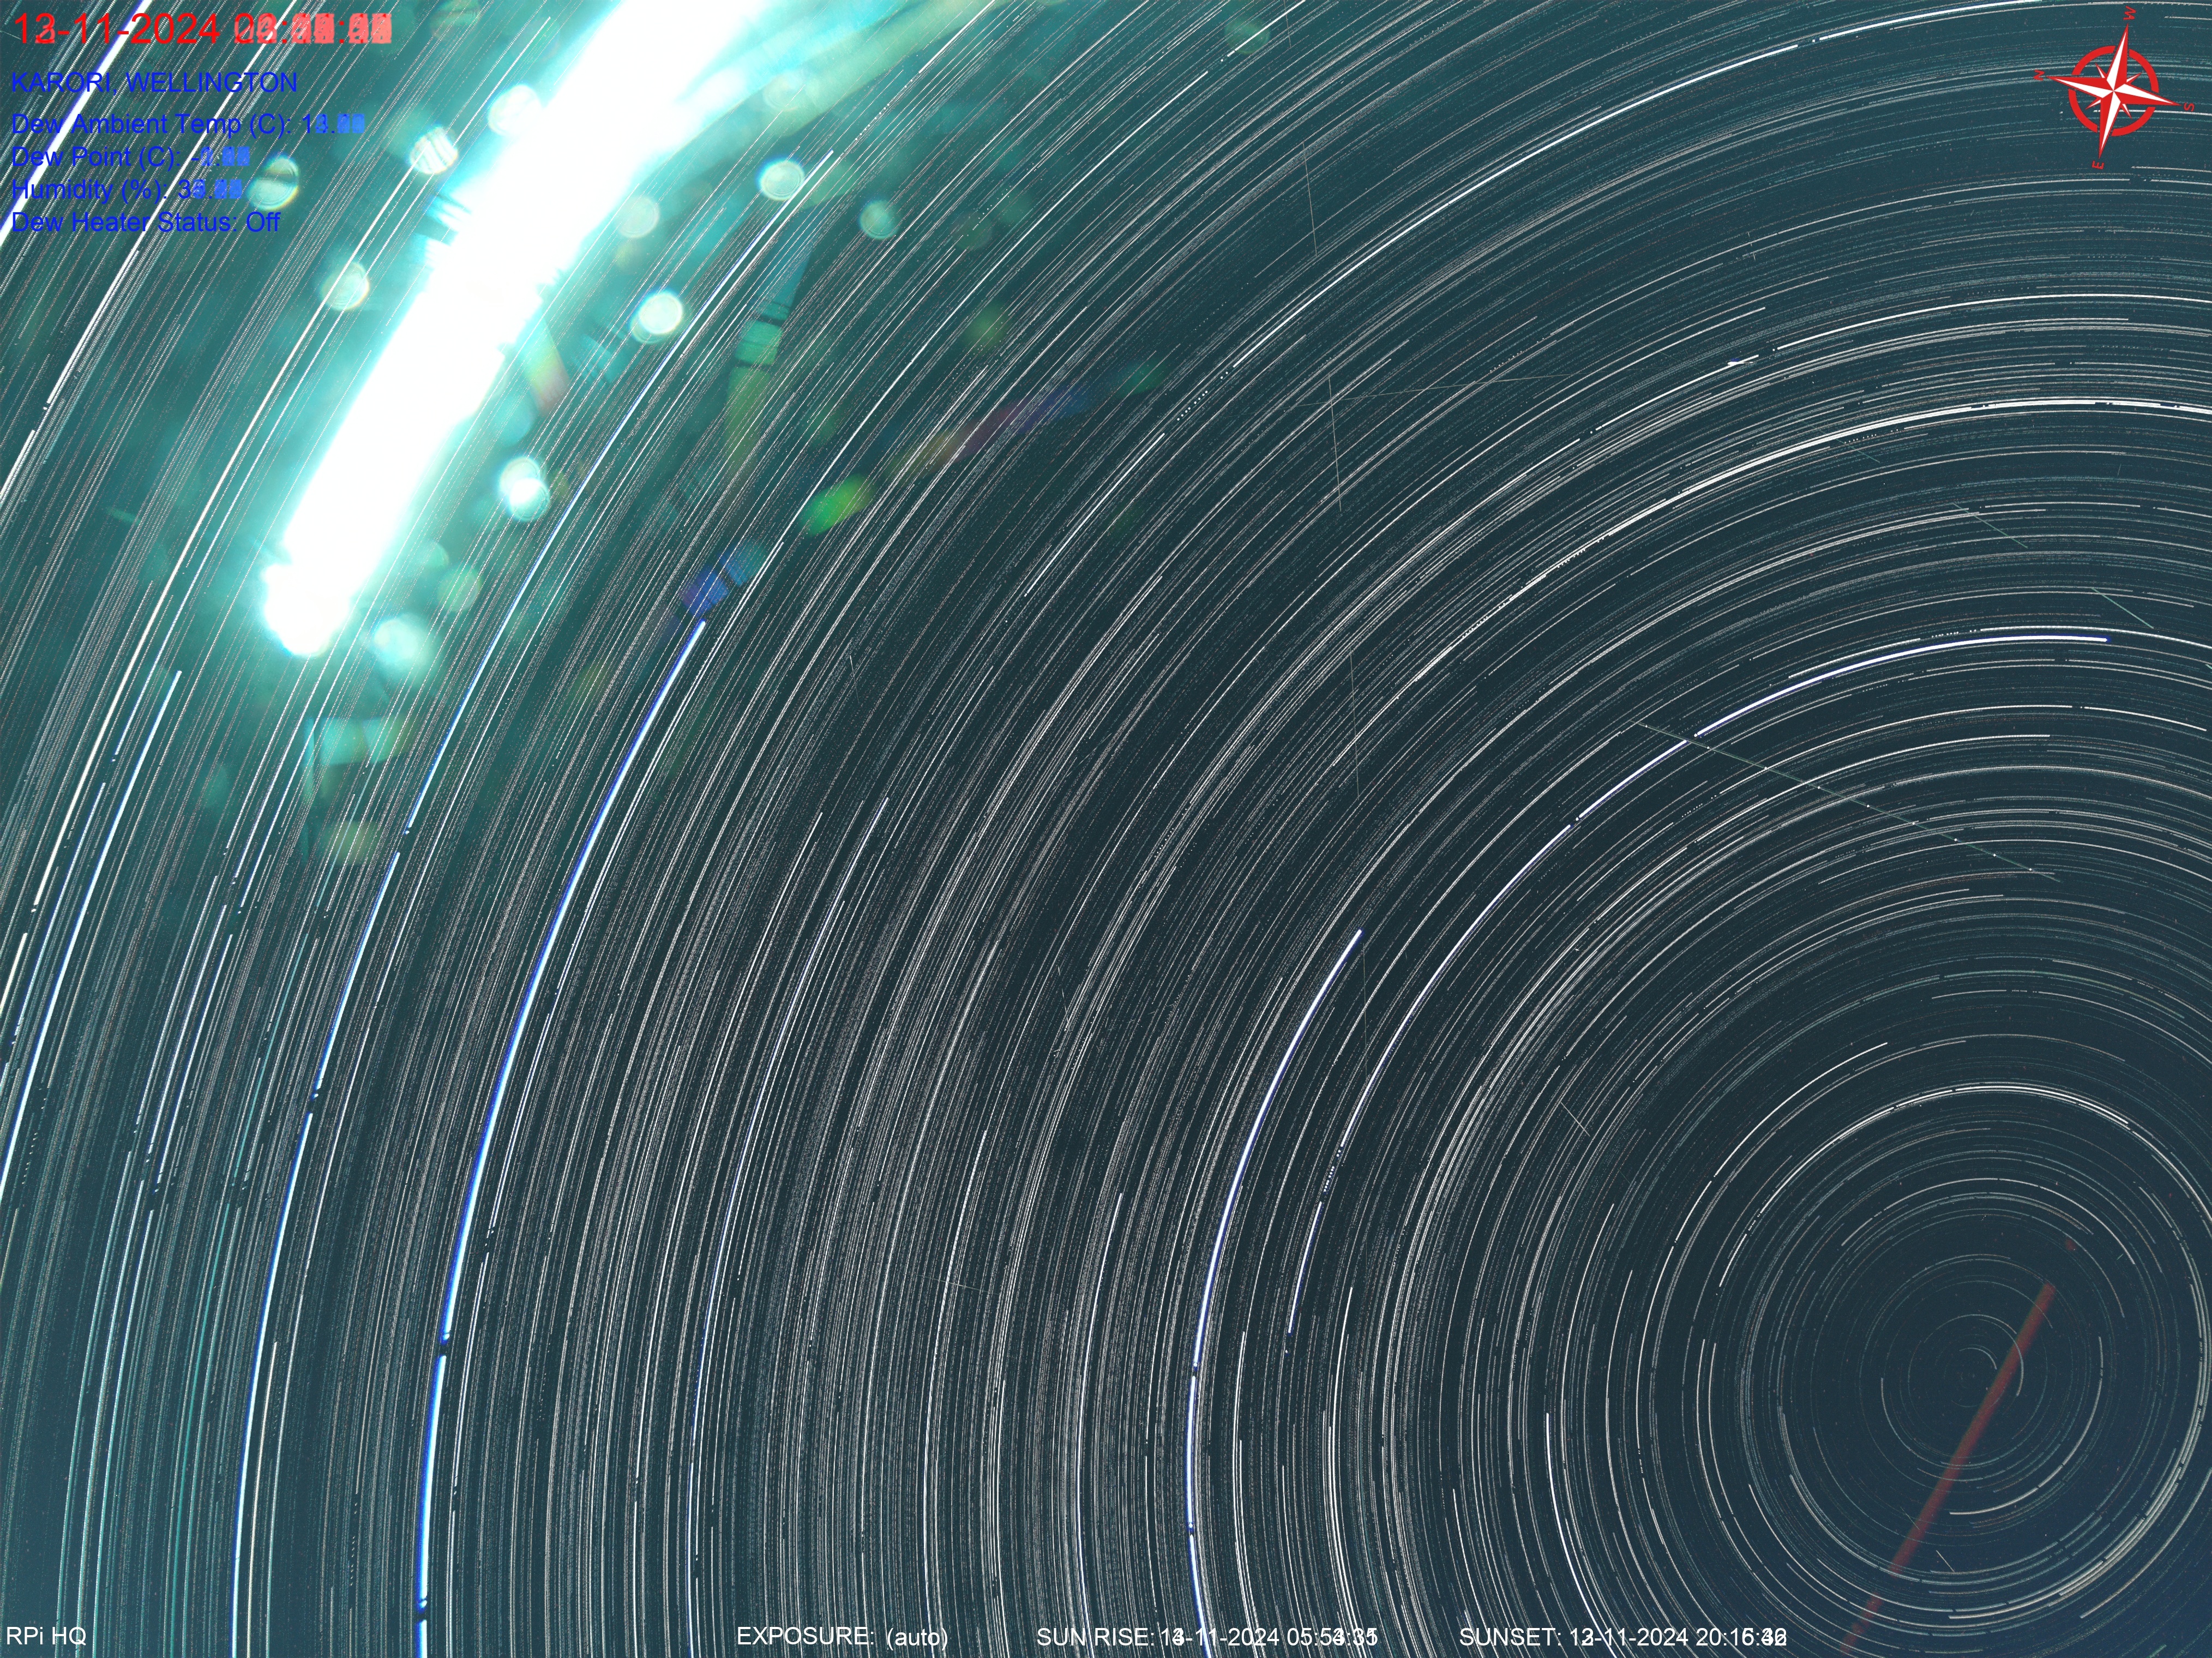
Task: Click the RPi HQ camera label
Action: click(46, 1636)
